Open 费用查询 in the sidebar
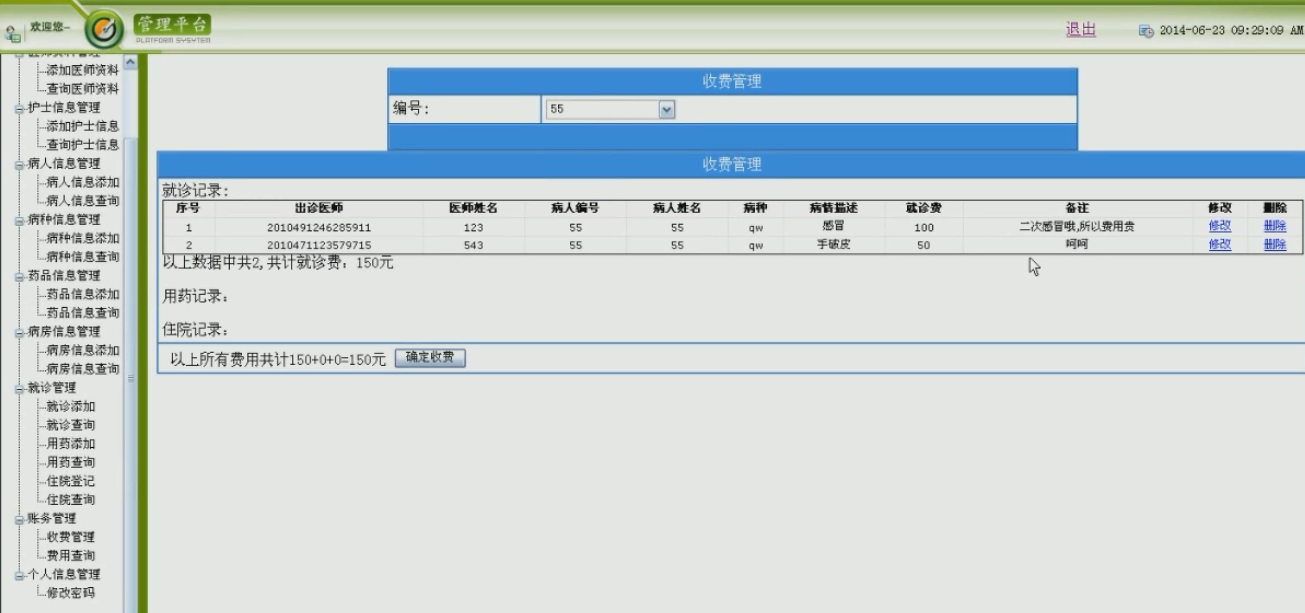The image size is (1305, 613). coord(71,555)
